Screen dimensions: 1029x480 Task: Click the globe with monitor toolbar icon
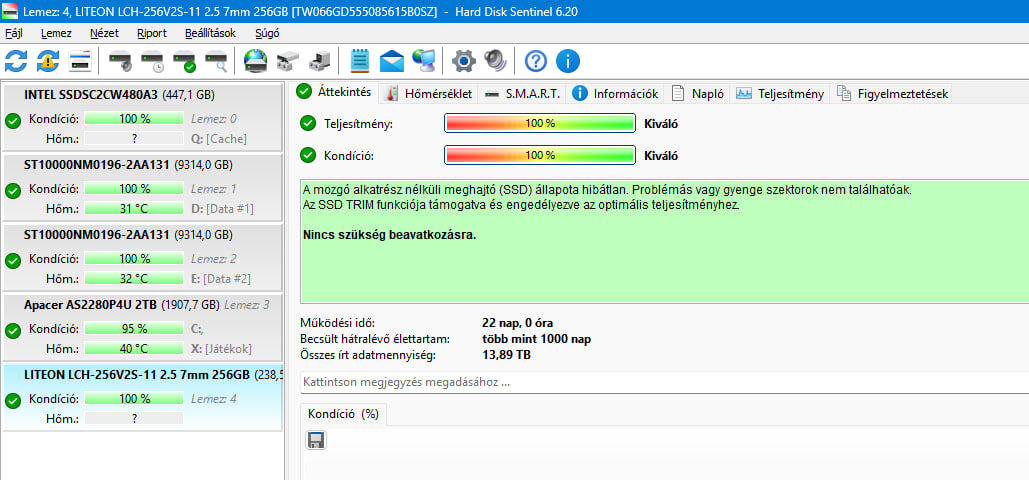pyautogui.click(x=424, y=61)
